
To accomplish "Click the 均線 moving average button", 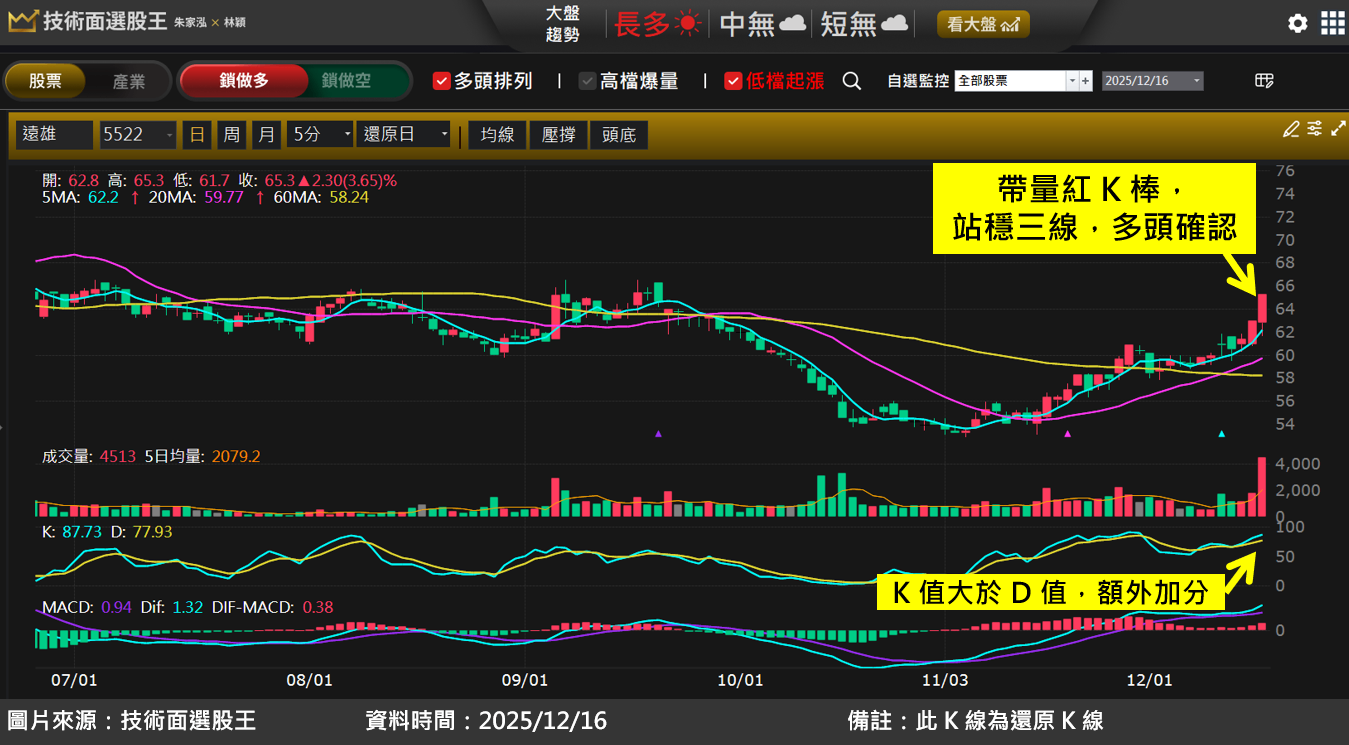I will tap(497, 132).
